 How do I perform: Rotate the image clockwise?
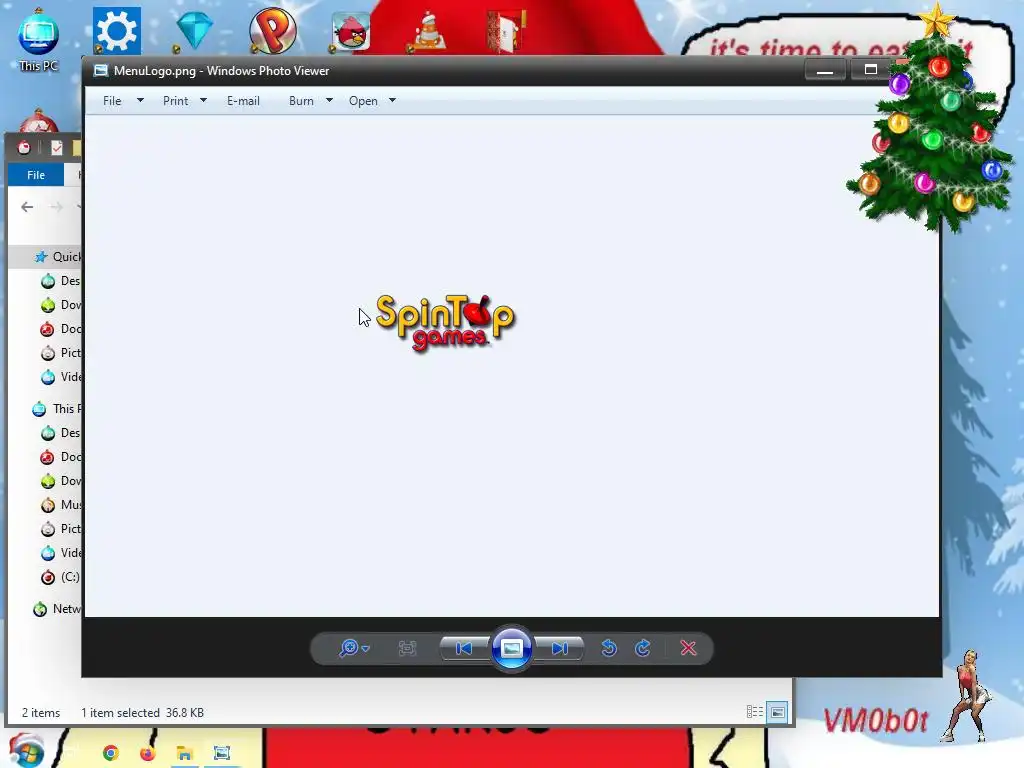[643, 648]
